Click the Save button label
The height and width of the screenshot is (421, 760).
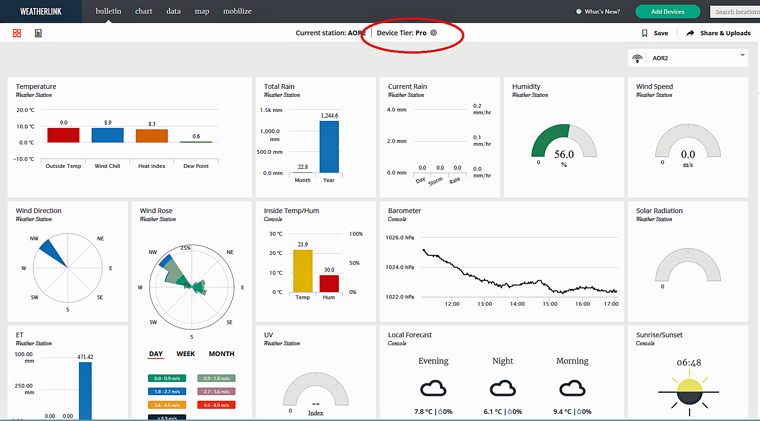coord(661,33)
